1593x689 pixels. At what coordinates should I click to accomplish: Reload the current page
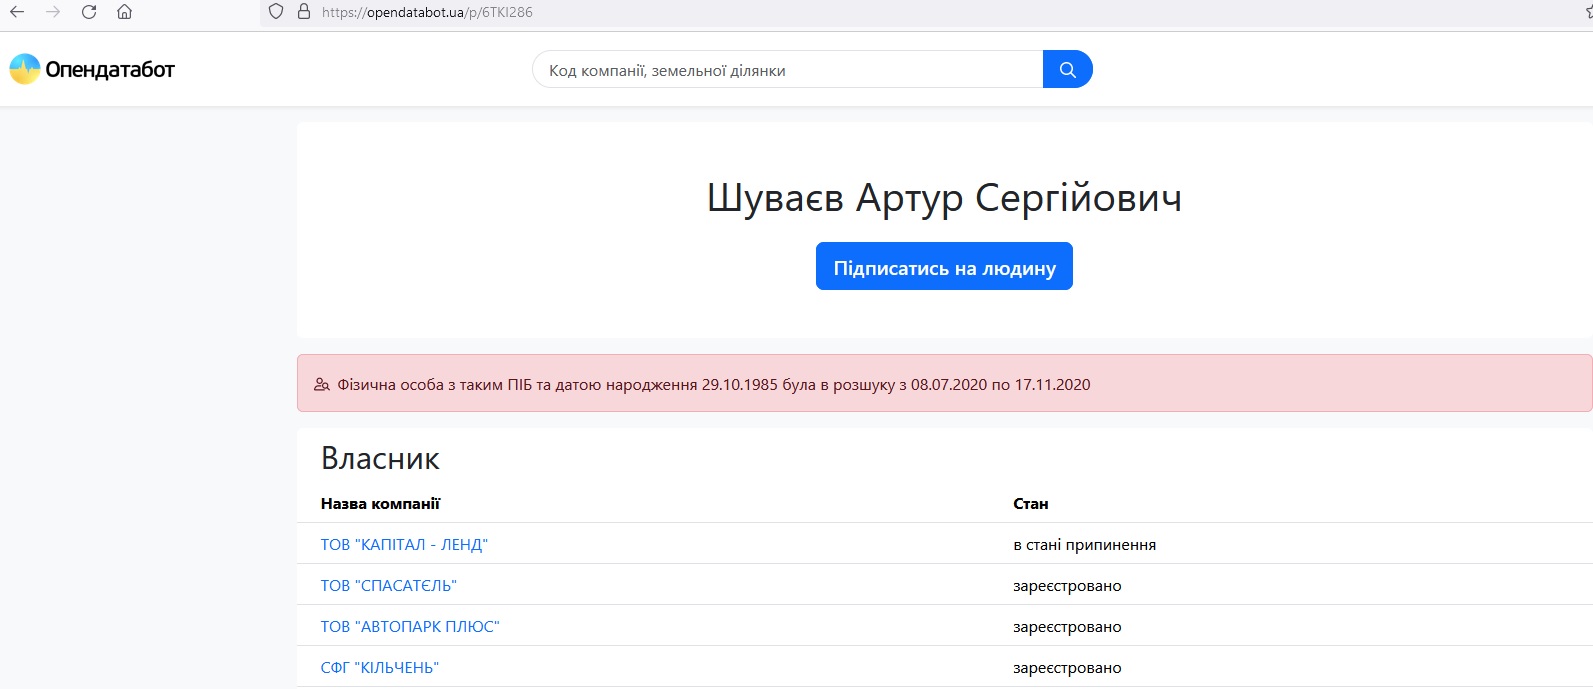(x=89, y=12)
